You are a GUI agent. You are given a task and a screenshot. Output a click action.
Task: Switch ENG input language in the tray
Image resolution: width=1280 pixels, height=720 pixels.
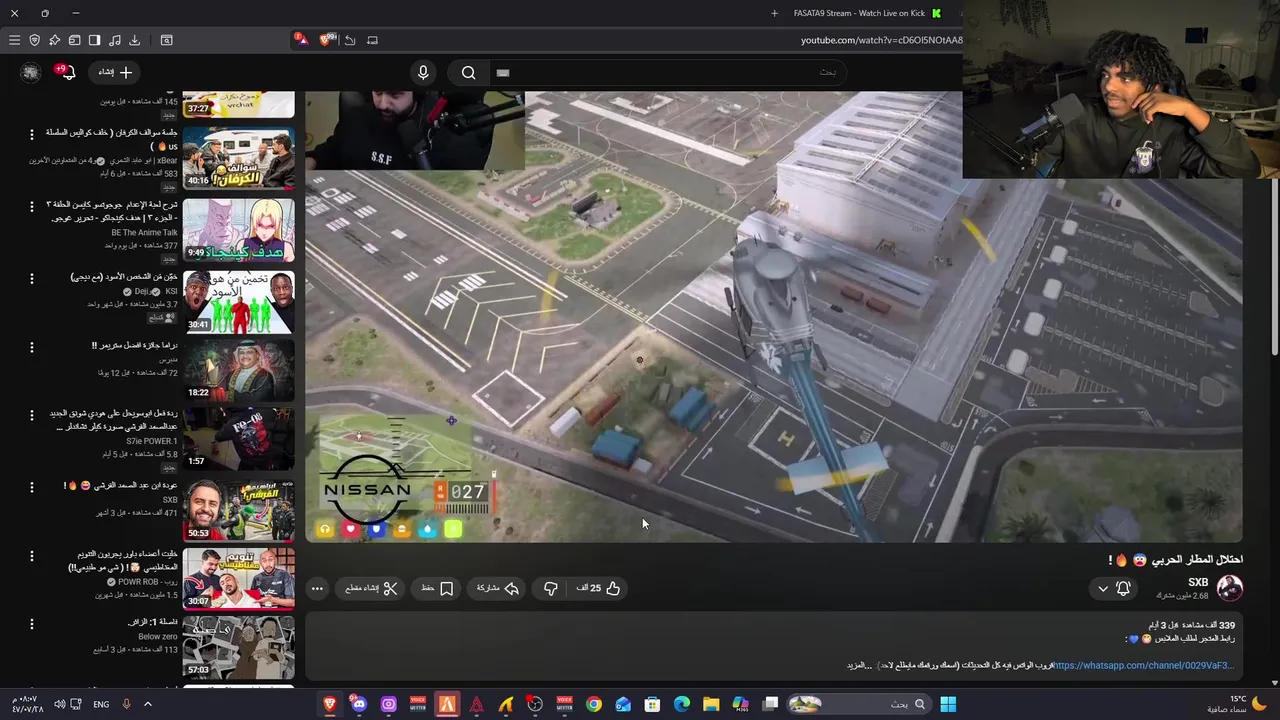pyautogui.click(x=101, y=704)
